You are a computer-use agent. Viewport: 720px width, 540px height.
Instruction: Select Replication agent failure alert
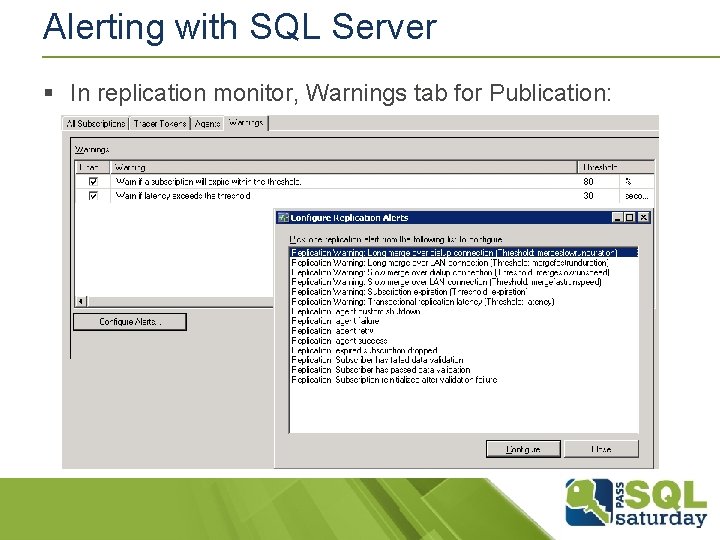(x=335, y=321)
